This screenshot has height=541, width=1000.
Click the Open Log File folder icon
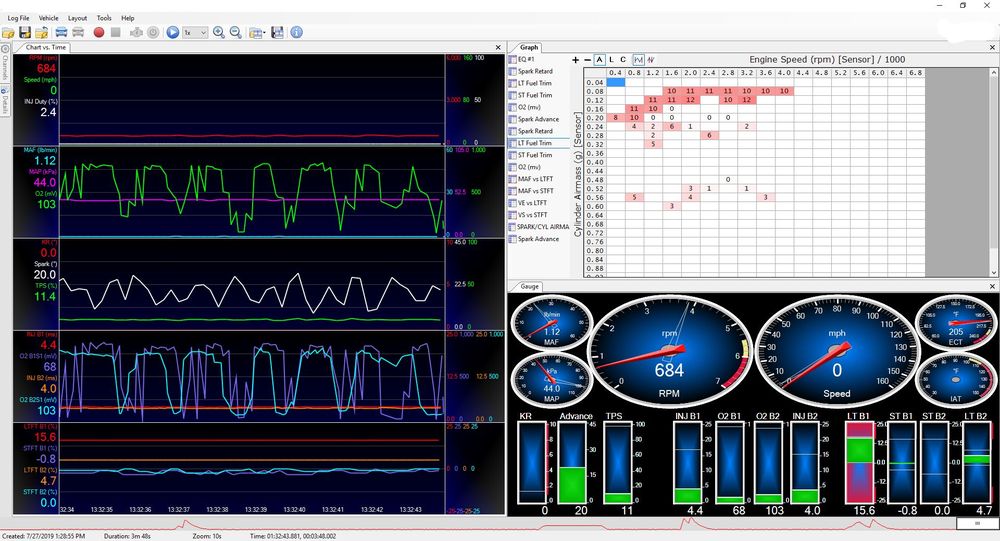tap(9, 33)
